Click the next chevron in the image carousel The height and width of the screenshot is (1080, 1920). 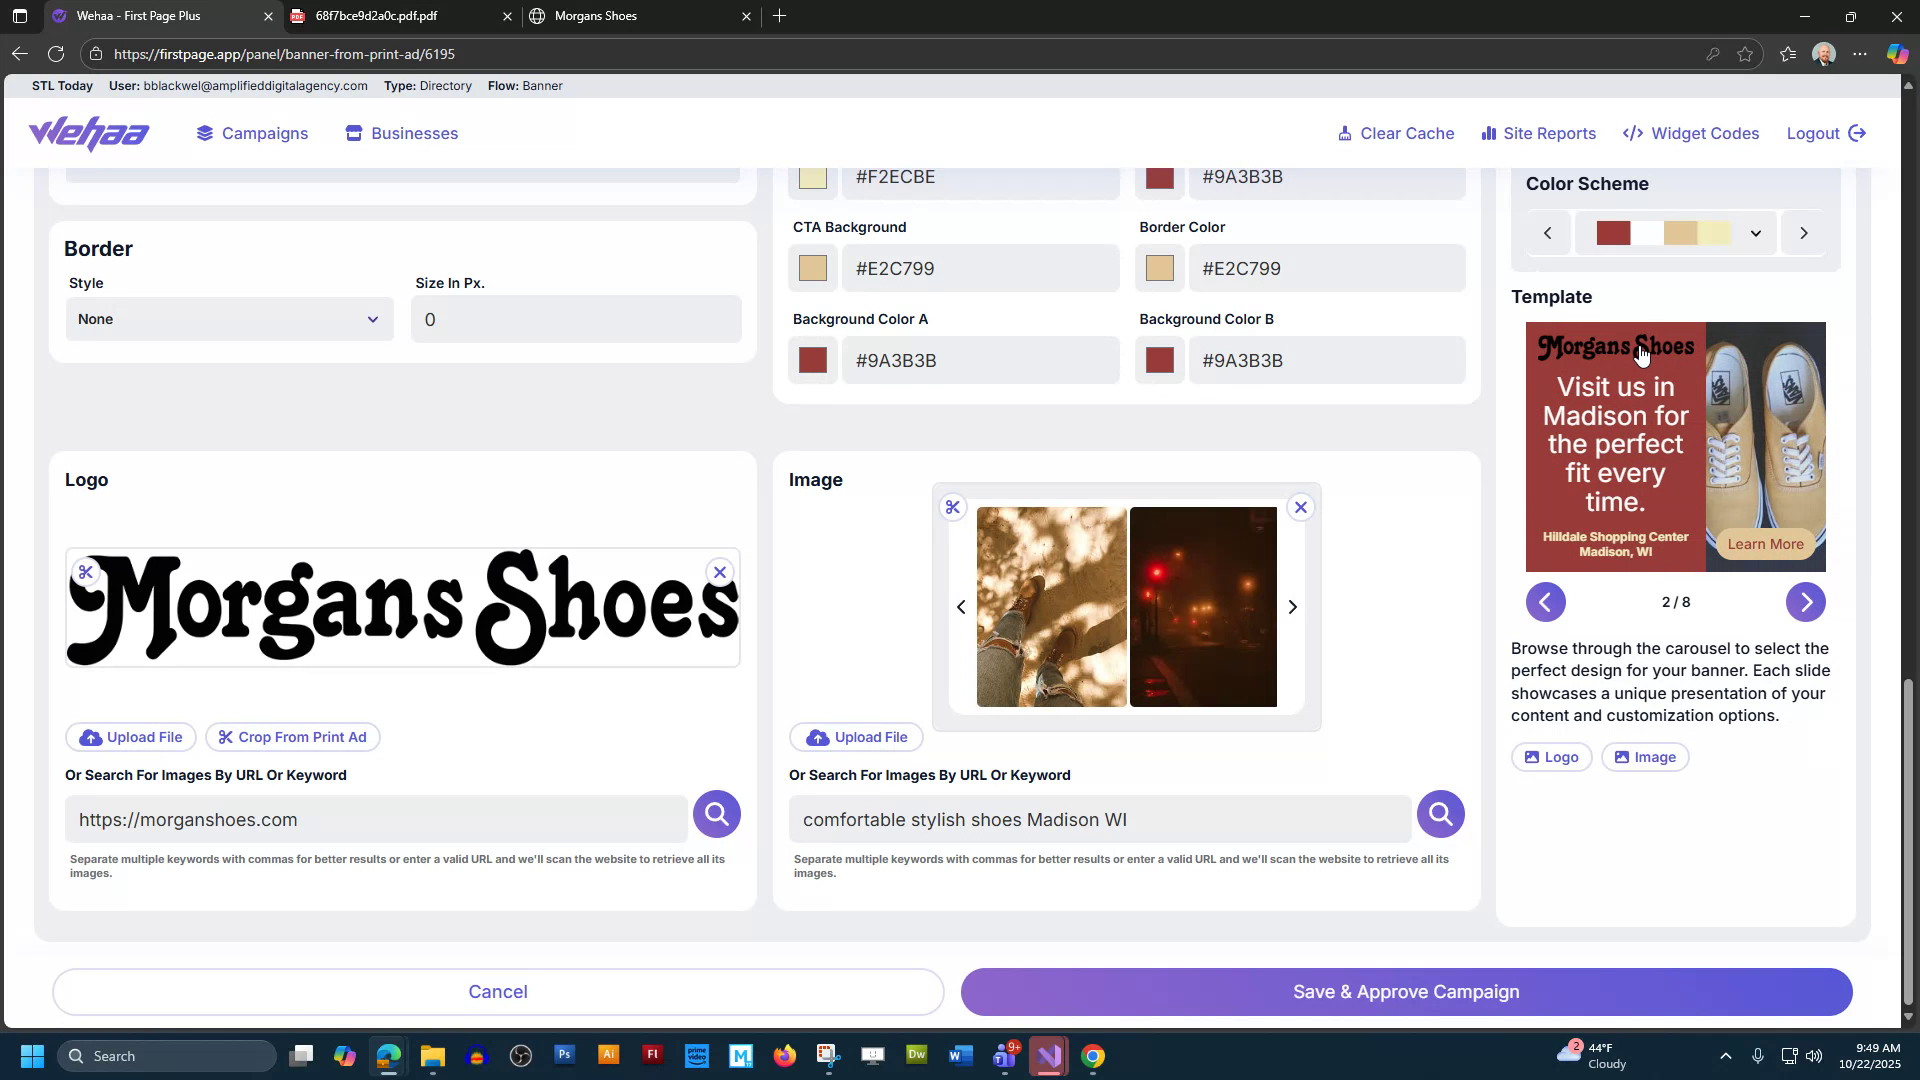point(1293,606)
